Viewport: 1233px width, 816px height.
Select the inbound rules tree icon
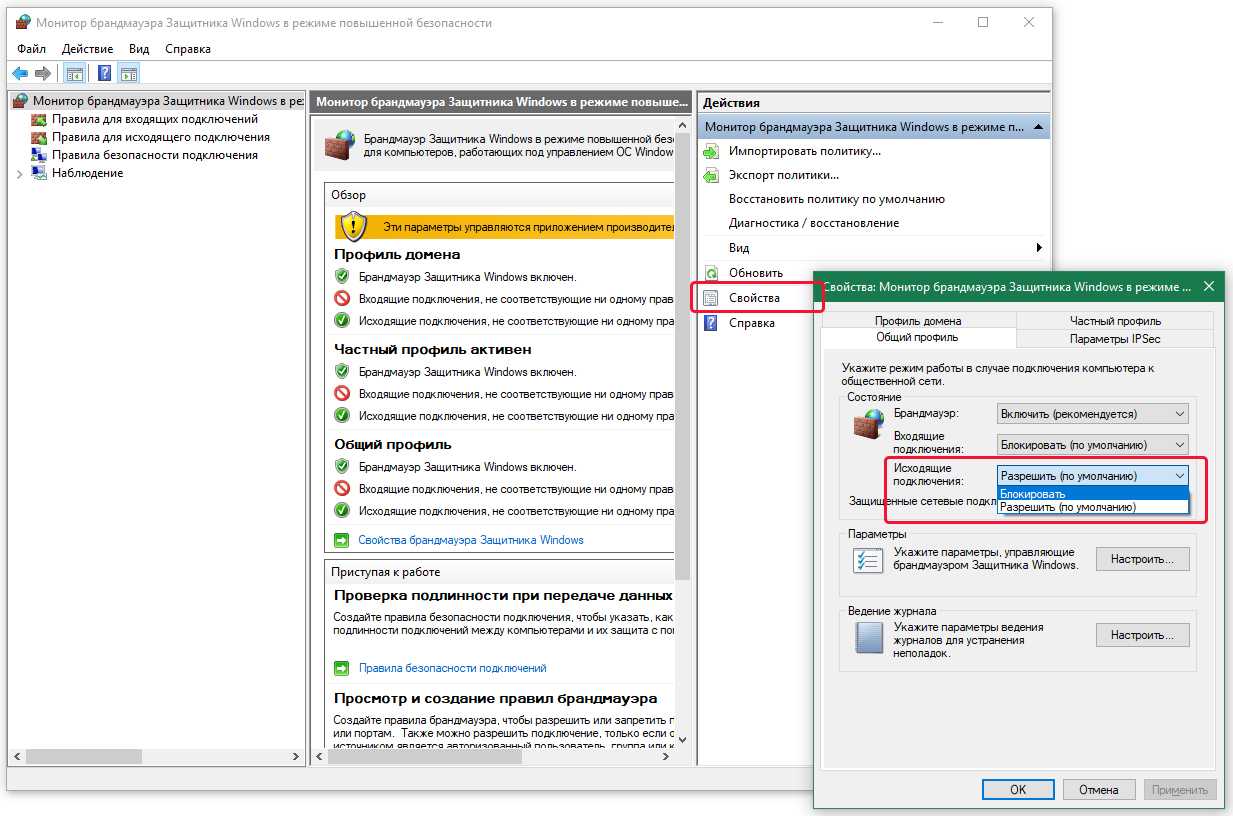click(x=39, y=119)
